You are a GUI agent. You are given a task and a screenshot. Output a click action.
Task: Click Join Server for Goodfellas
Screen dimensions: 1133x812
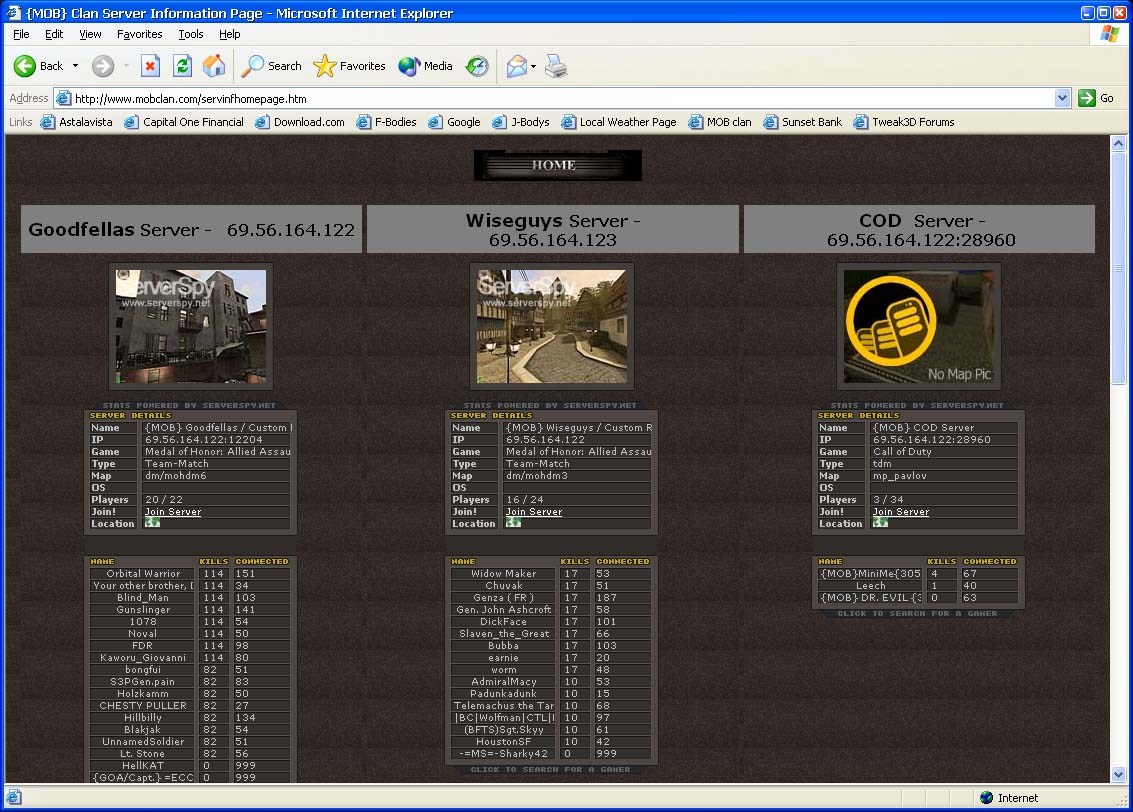173,511
